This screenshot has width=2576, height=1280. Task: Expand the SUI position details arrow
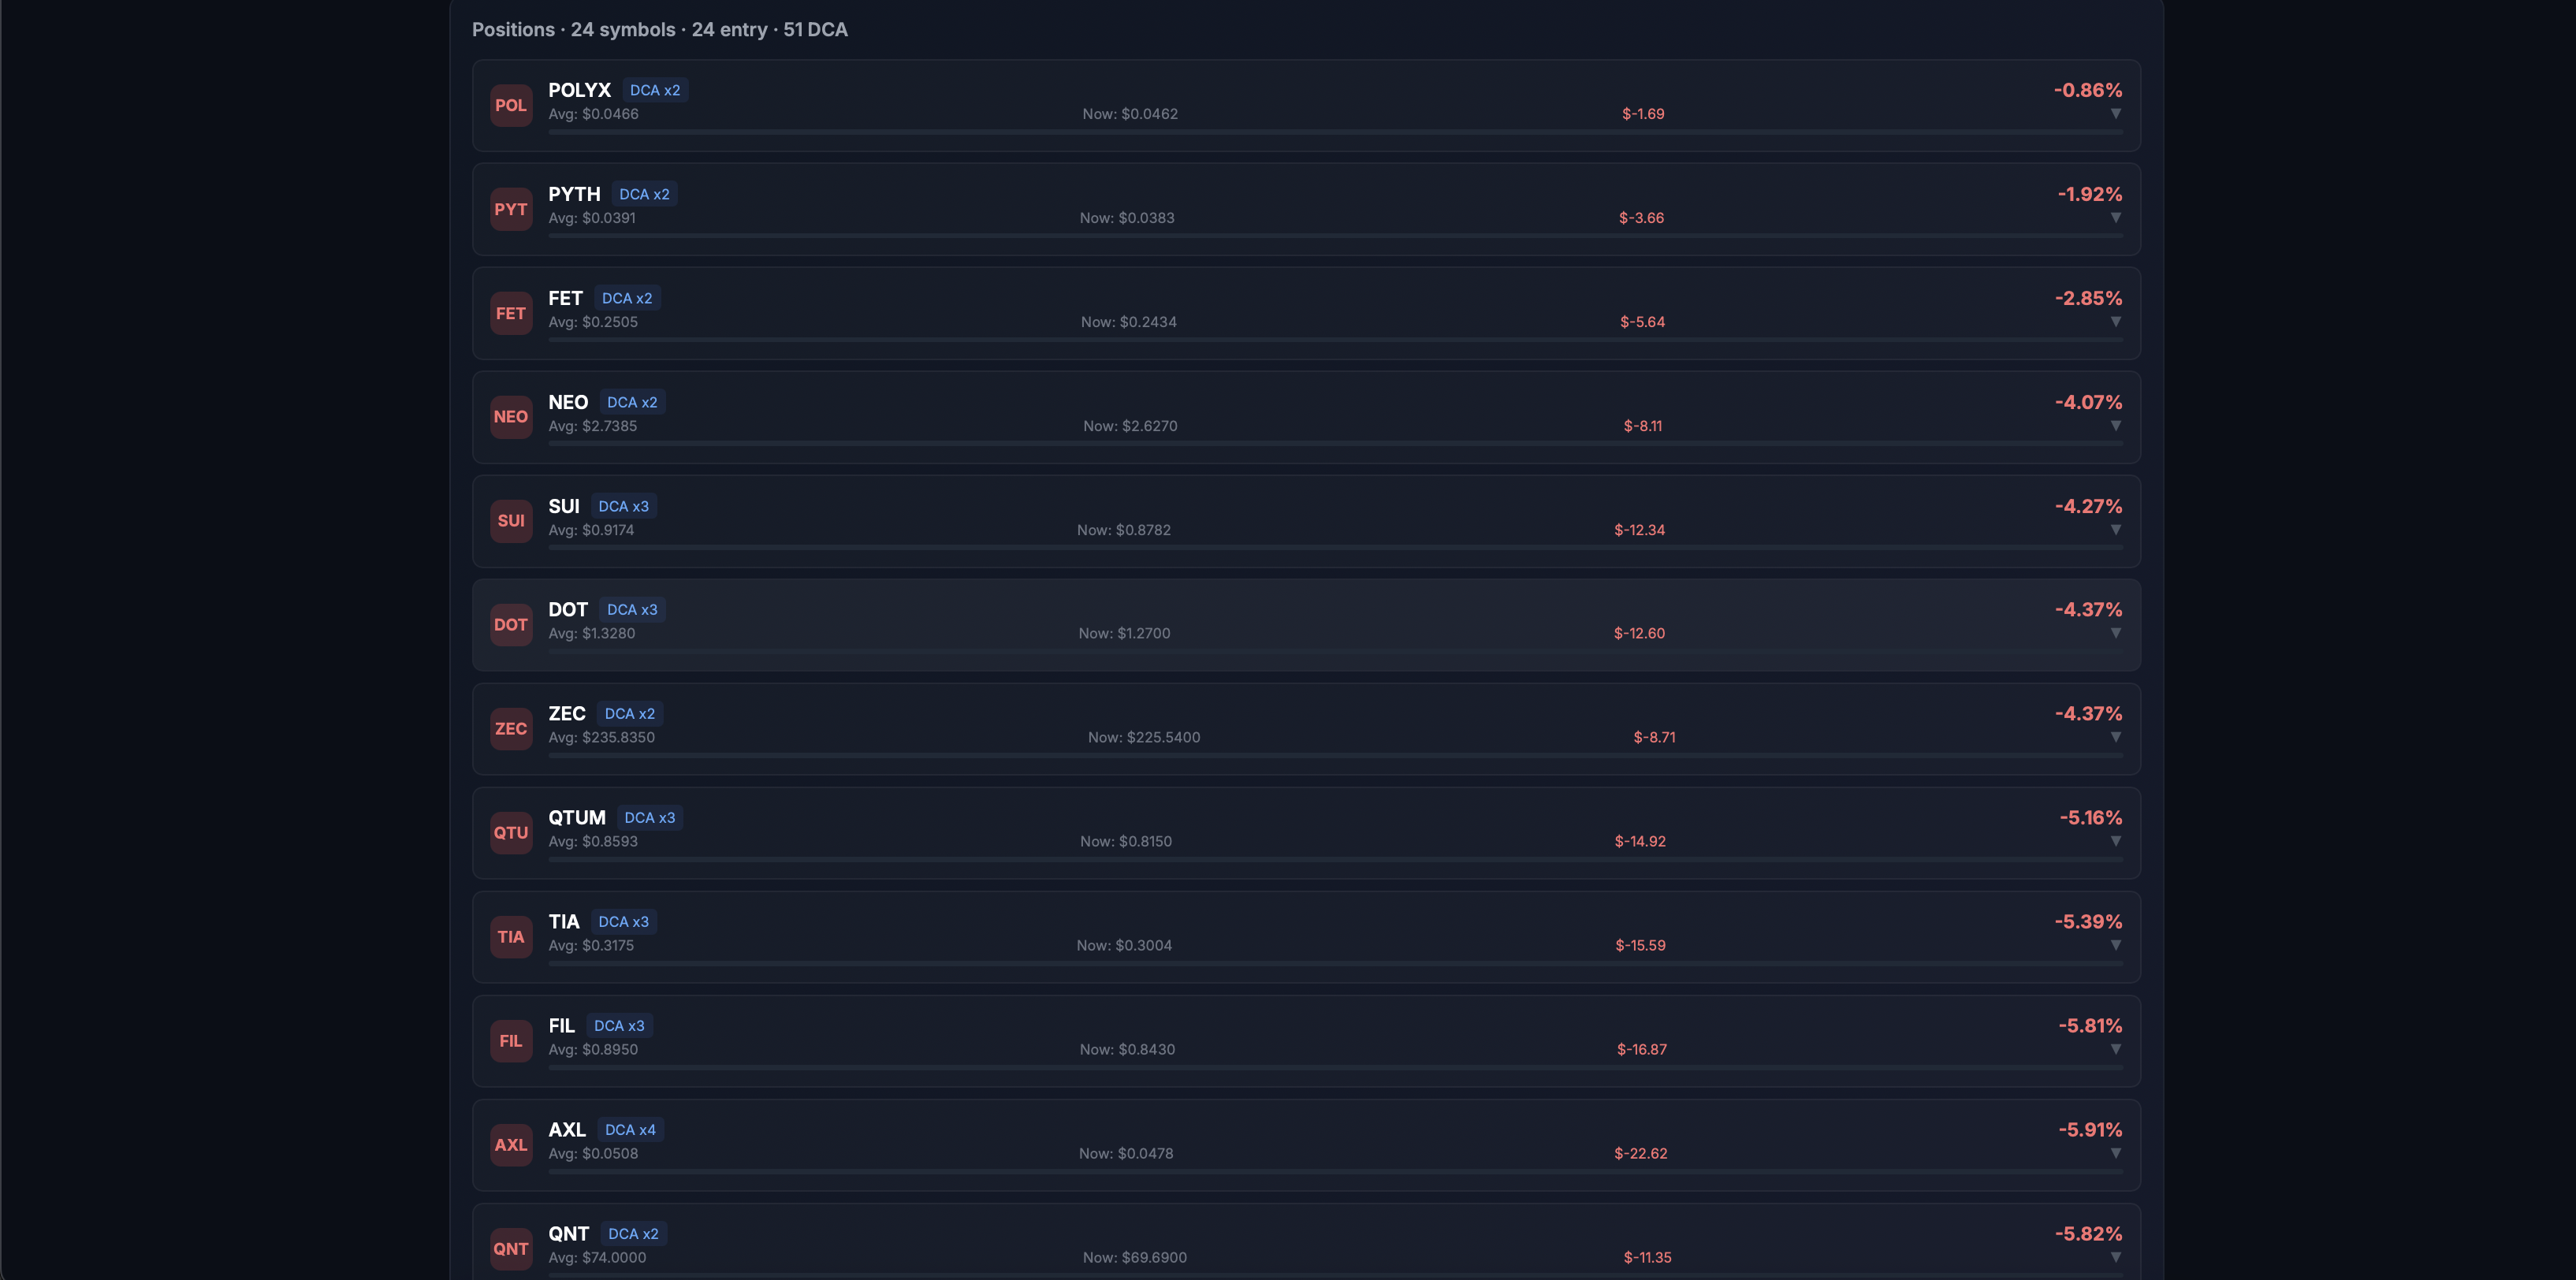[x=2116, y=530]
